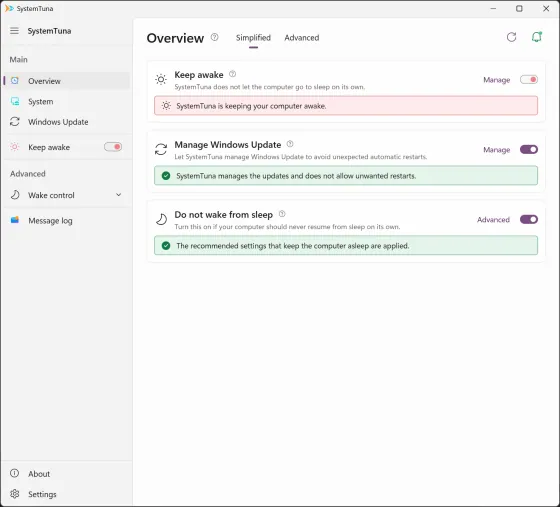The image size is (560, 507).
Task: Click the SystemTuna title beside hamburger menu
Action: [x=49, y=31]
